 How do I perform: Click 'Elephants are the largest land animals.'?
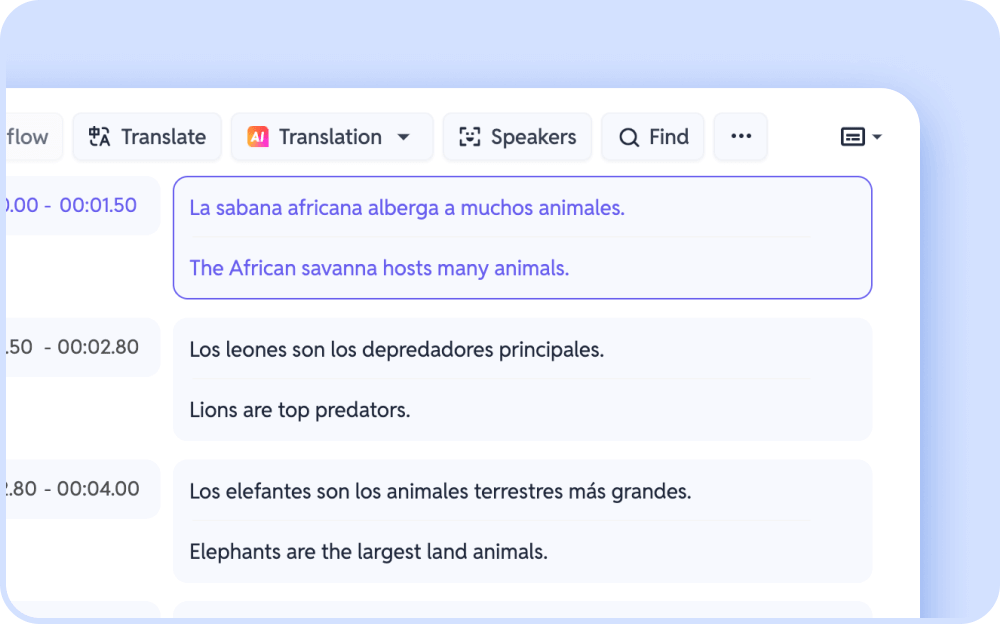pyautogui.click(x=368, y=551)
